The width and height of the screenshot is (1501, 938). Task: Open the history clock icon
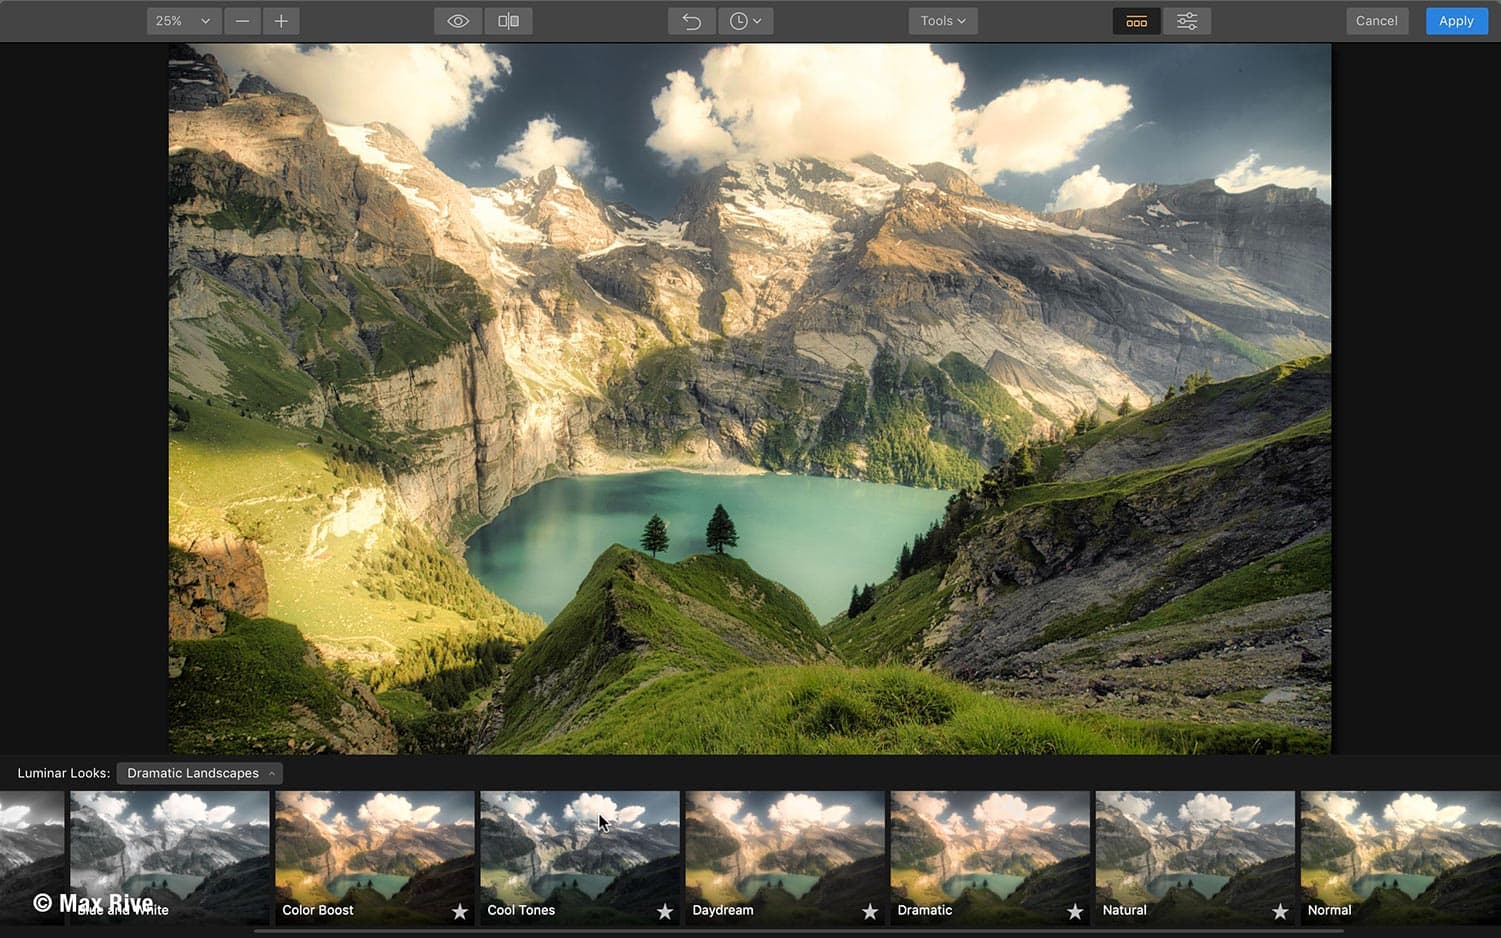coord(738,20)
